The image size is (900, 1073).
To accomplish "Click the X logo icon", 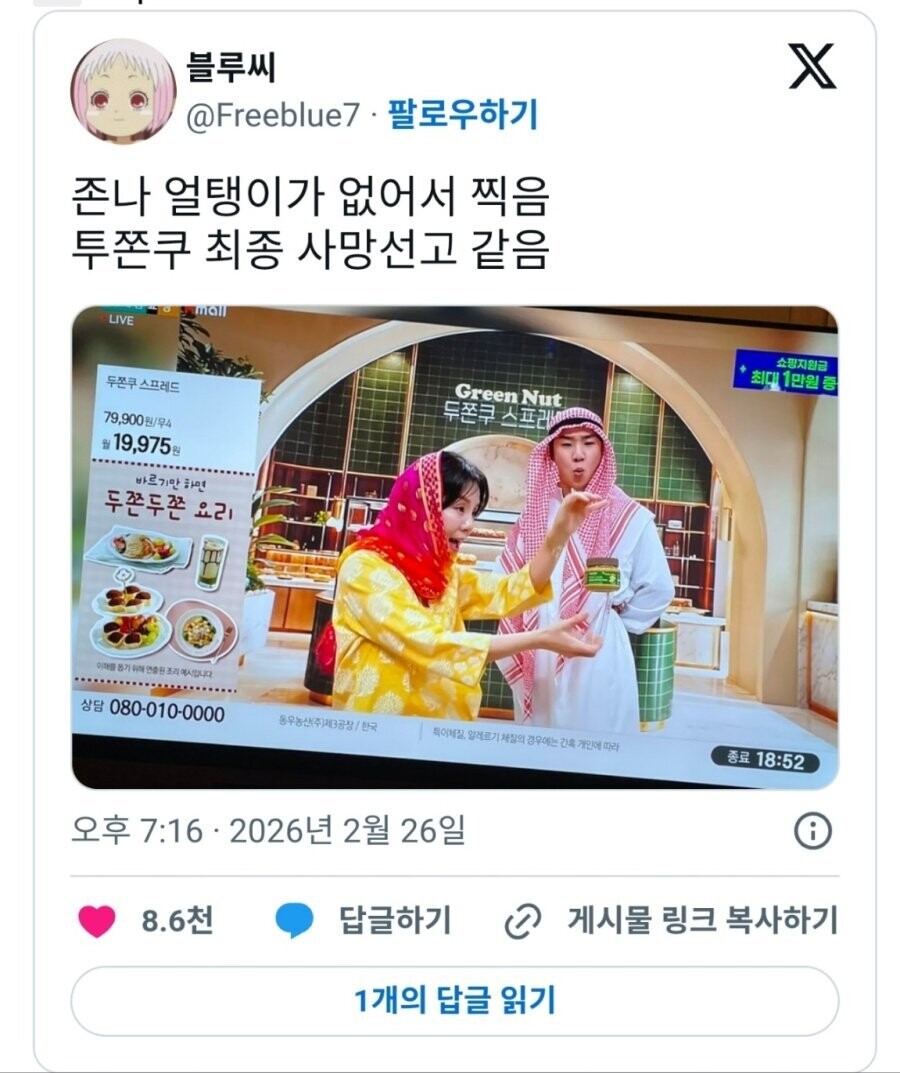I will [x=812, y=66].
